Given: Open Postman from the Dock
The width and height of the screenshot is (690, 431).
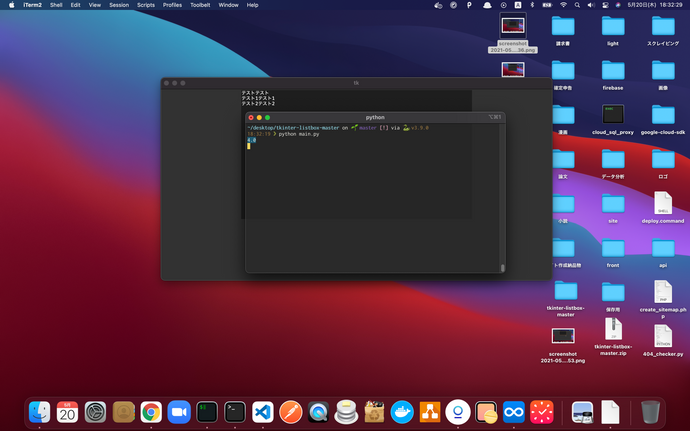Looking at the screenshot, I should tap(290, 413).
